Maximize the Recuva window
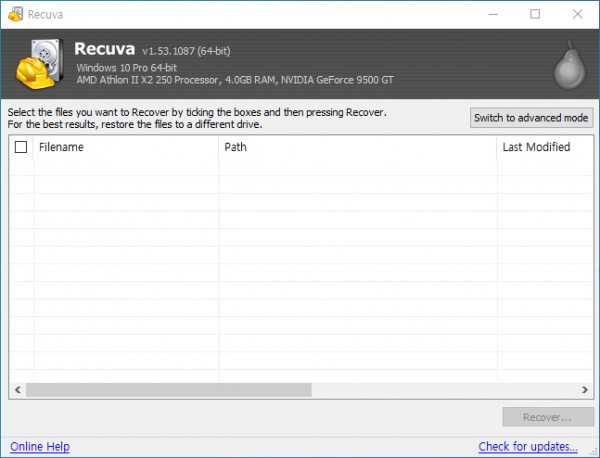The width and height of the screenshot is (600, 458). coord(535,15)
